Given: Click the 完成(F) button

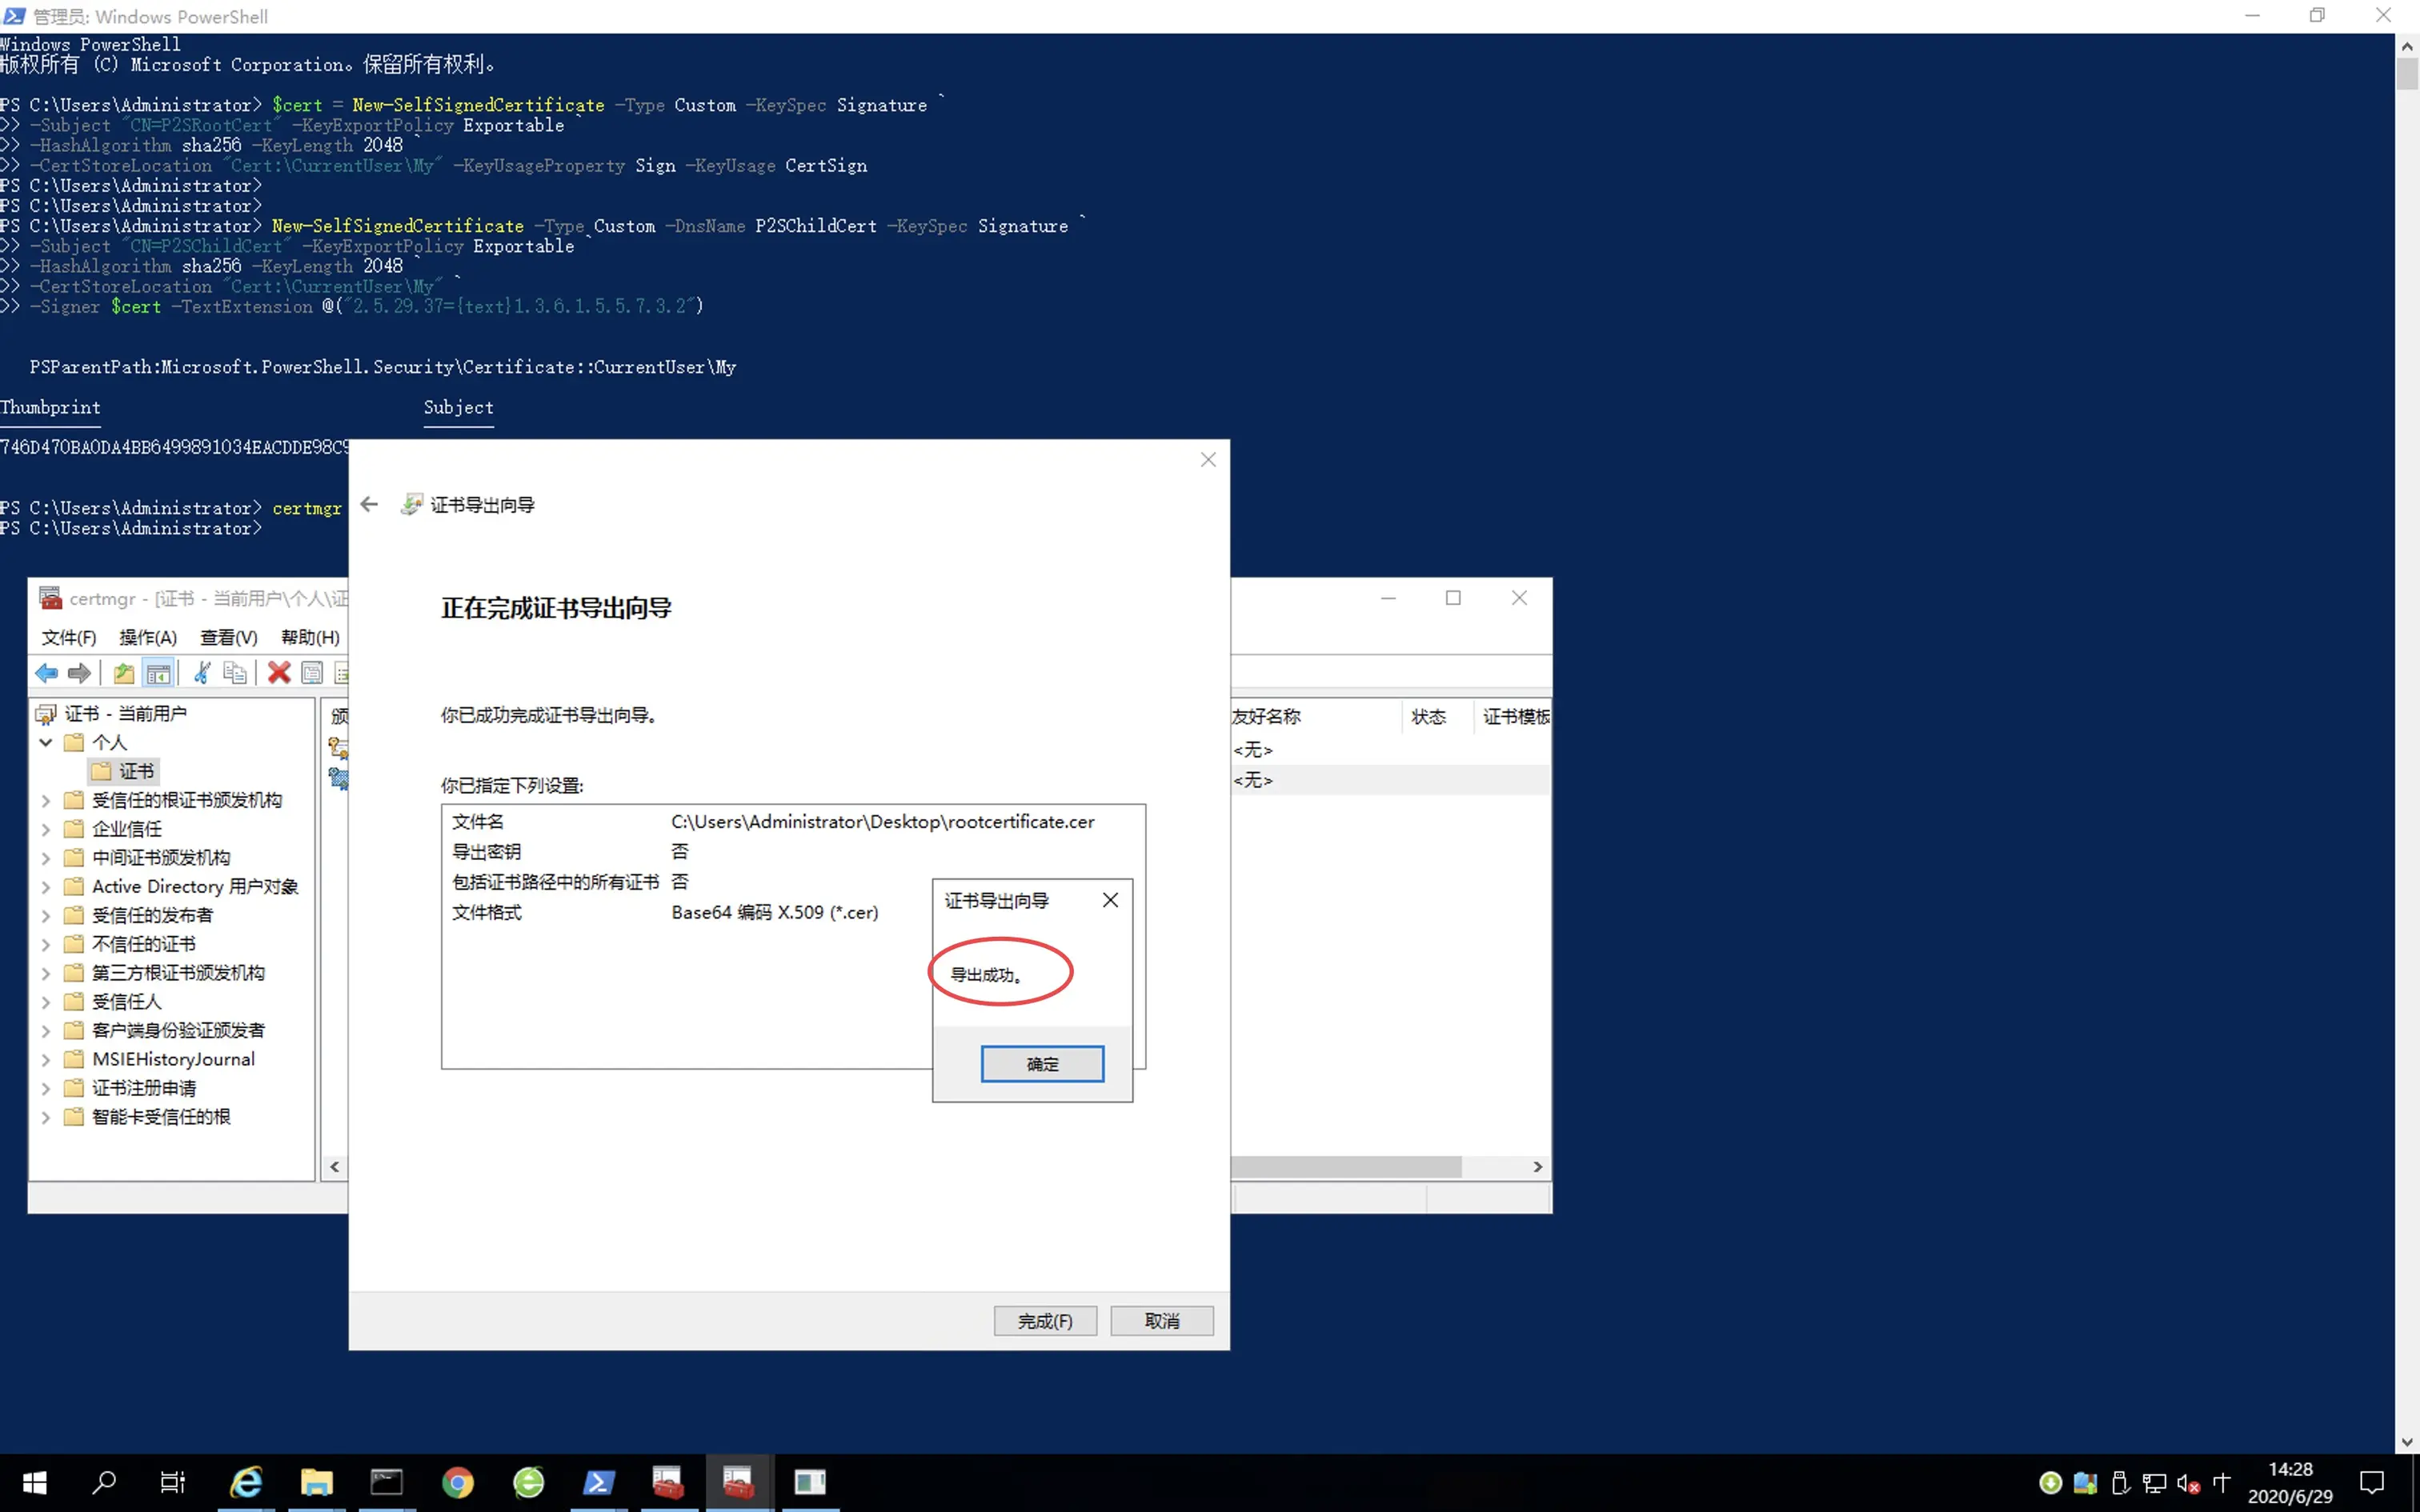Looking at the screenshot, I should click(x=1045, y=1321).
